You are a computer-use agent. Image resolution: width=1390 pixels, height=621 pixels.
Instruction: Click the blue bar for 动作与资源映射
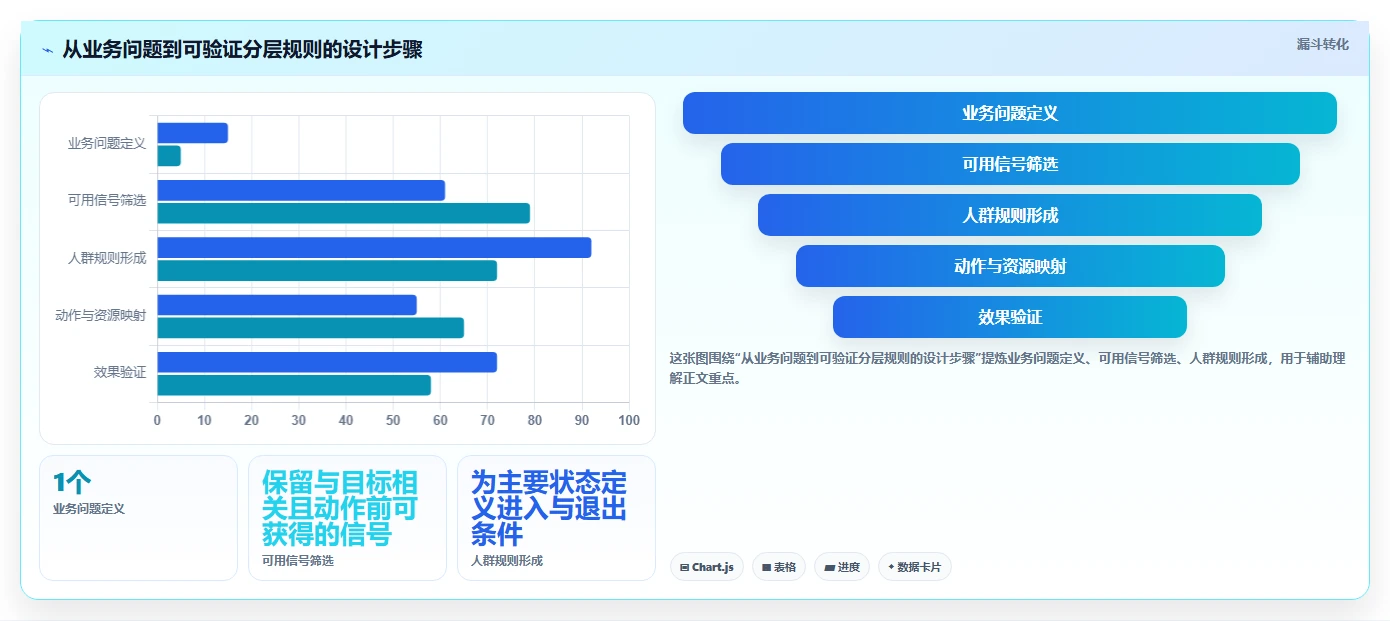tap(287, 305)
